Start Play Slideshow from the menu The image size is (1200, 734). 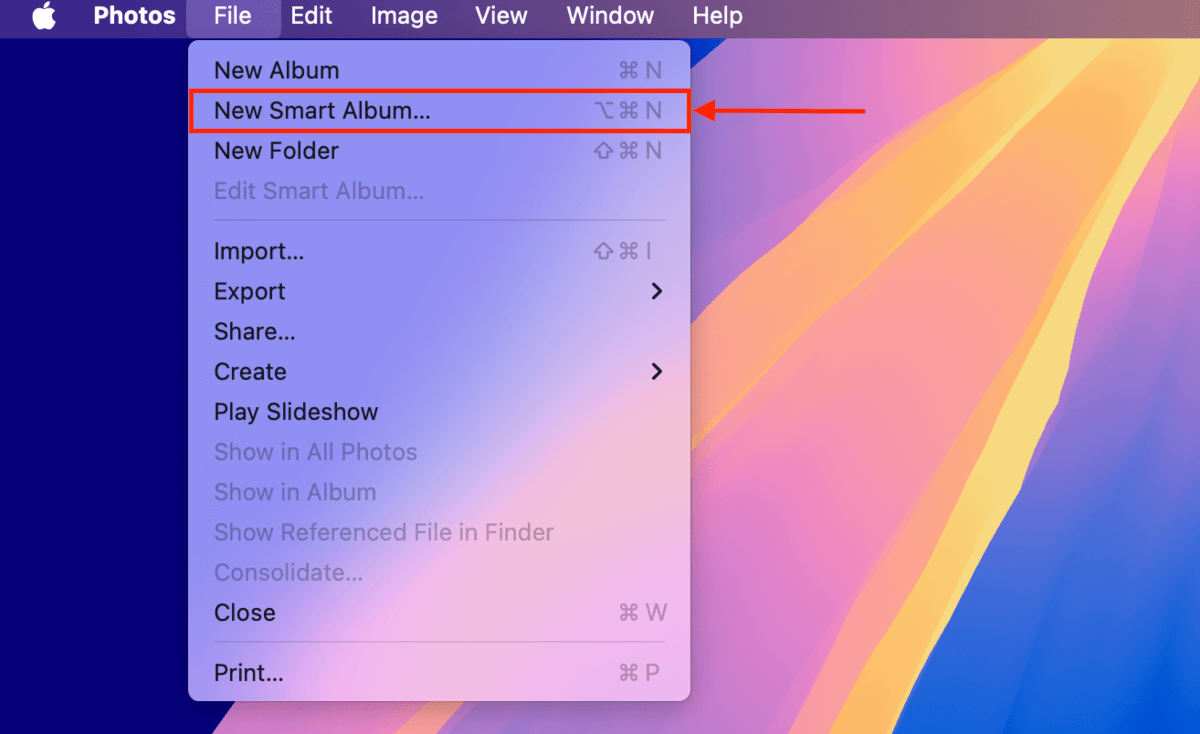(x=296, y=412)
